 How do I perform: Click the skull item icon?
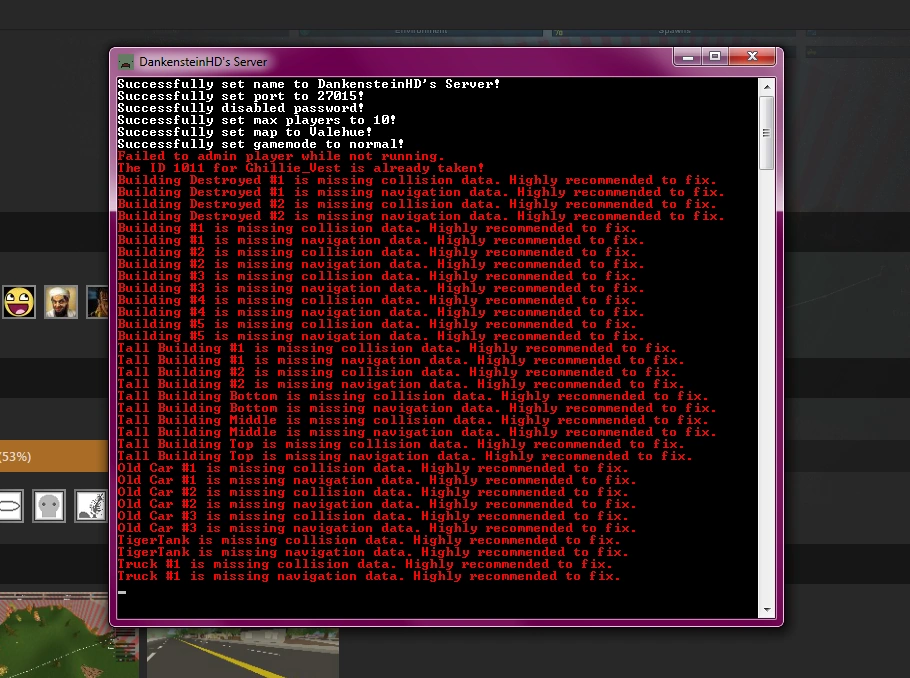point(48,506)
